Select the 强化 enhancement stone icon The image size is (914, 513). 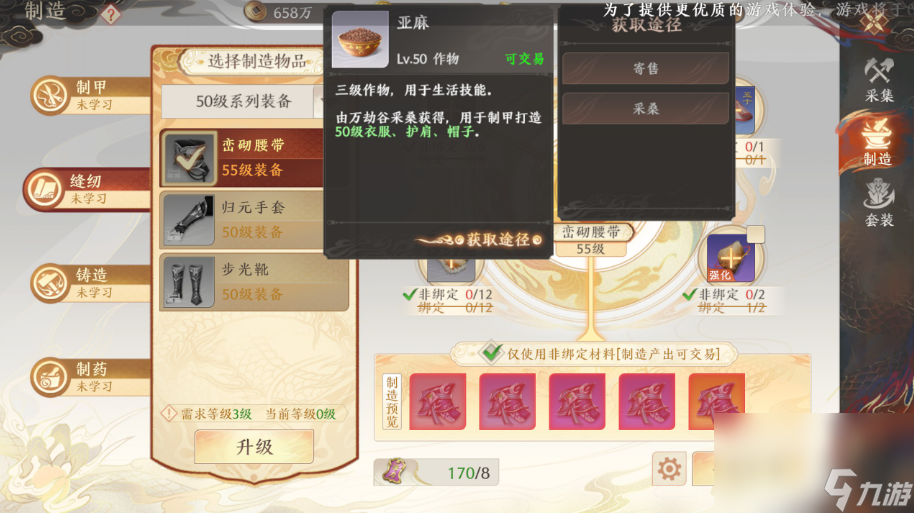point(730,257)
